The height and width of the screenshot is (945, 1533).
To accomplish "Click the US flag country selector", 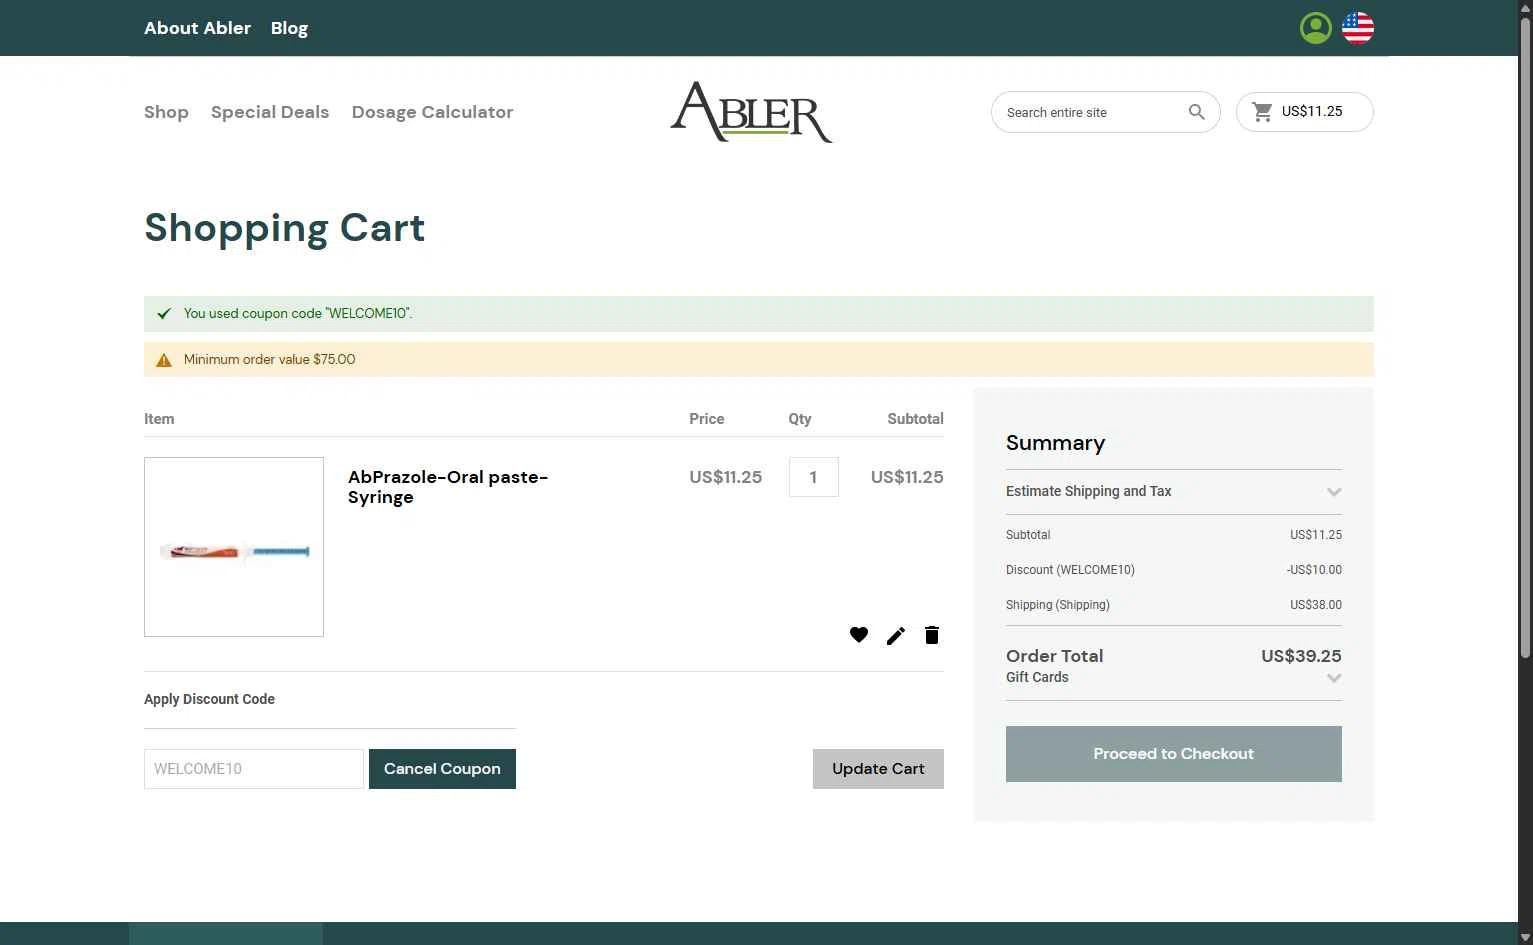I will point(1357,28).
